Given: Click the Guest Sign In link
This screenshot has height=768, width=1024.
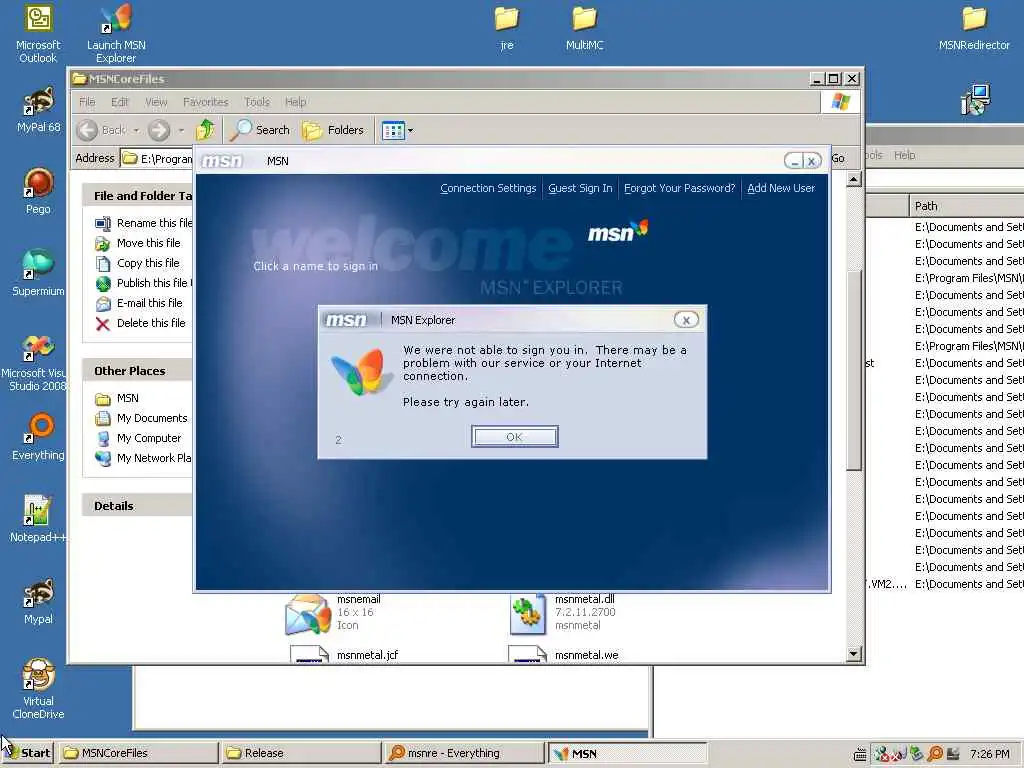Looking at the screenshot, I should coord(580,188).
